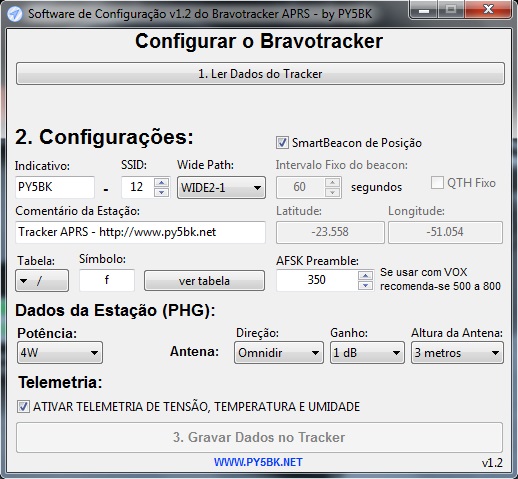Open the Wide Path WIDE2-1 dropdown
Viewport: 518px width, 479px height.
click(x=221, y=188)
